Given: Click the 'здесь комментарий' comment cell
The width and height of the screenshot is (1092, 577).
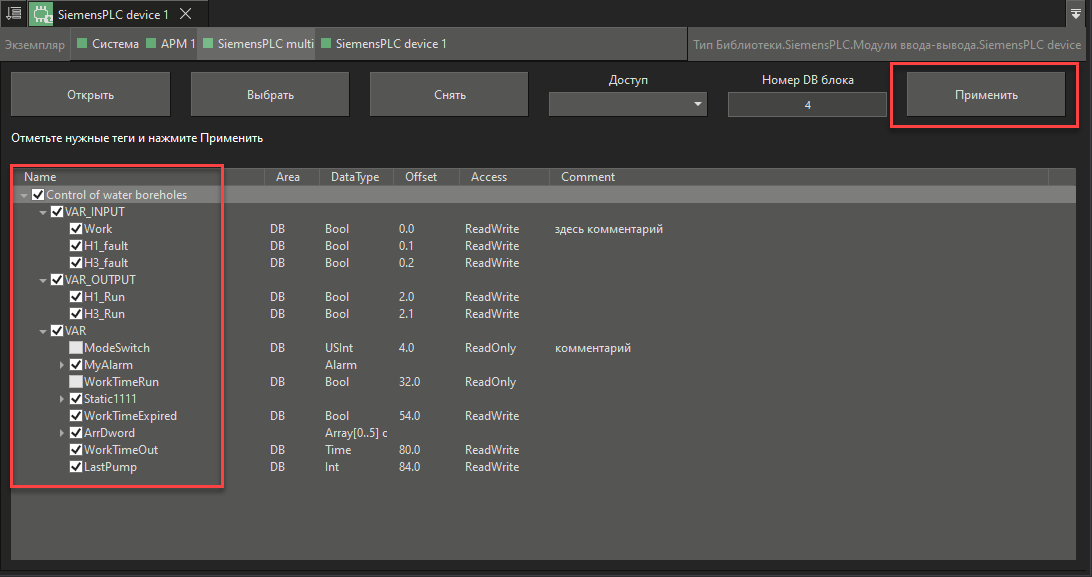Looking at the screenshot, I should 609,228.
